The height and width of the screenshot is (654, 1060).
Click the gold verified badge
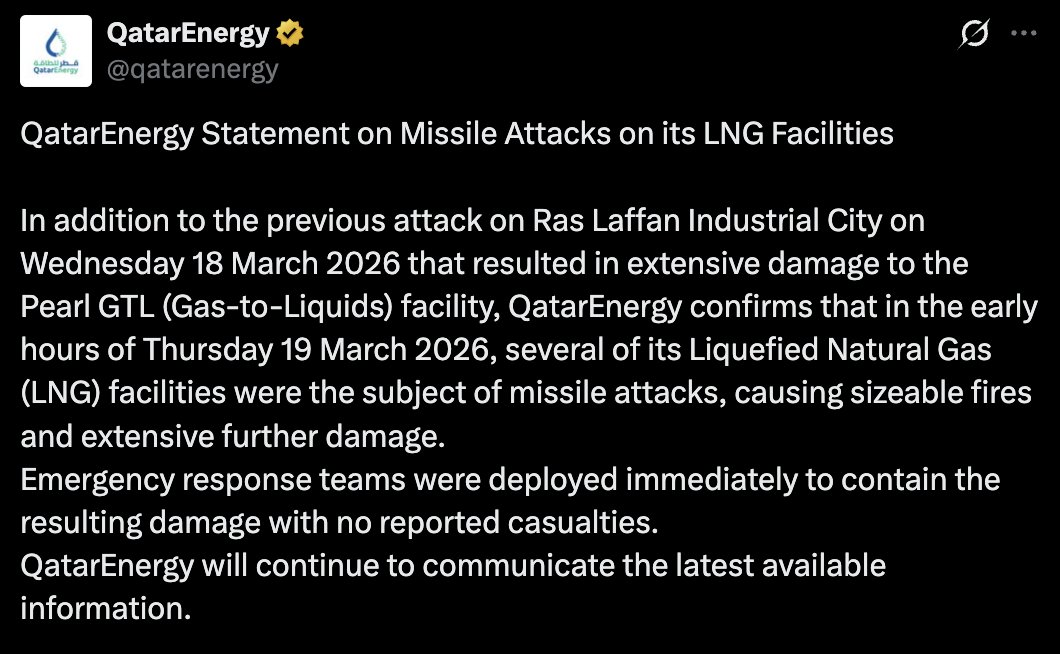291,34
